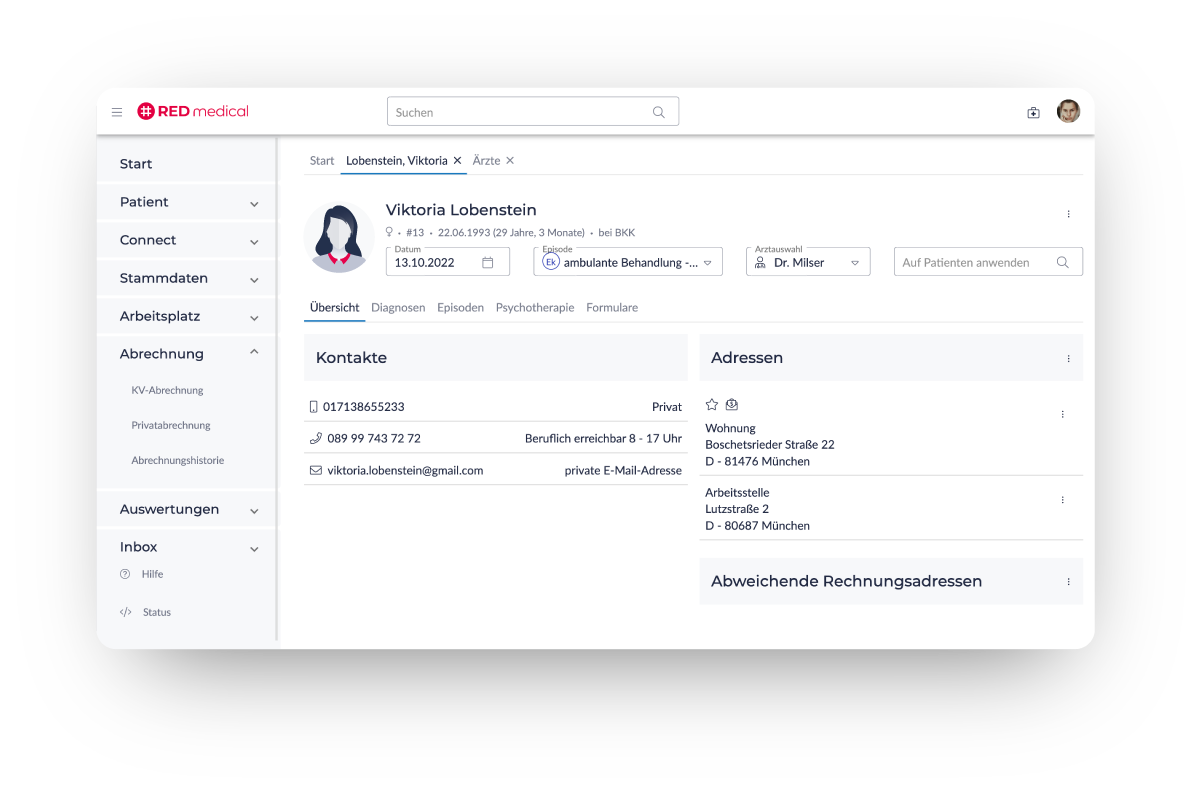The image size is (1200, 792).
Task: Click the doctor icon in Arztauswahl
Action: (760, 262)
